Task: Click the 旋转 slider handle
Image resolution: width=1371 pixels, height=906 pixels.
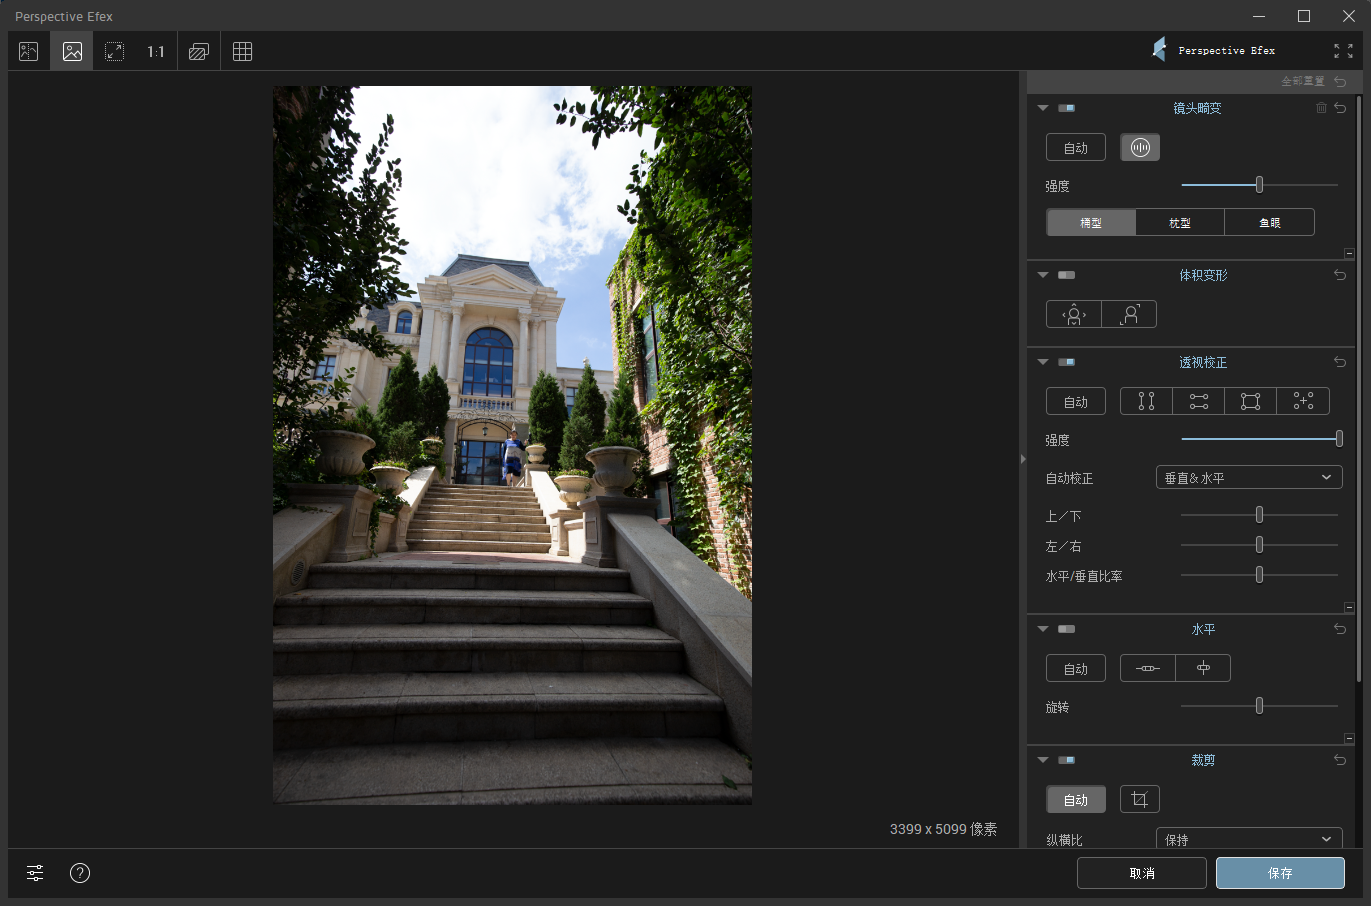Action: pos(1259,706)
